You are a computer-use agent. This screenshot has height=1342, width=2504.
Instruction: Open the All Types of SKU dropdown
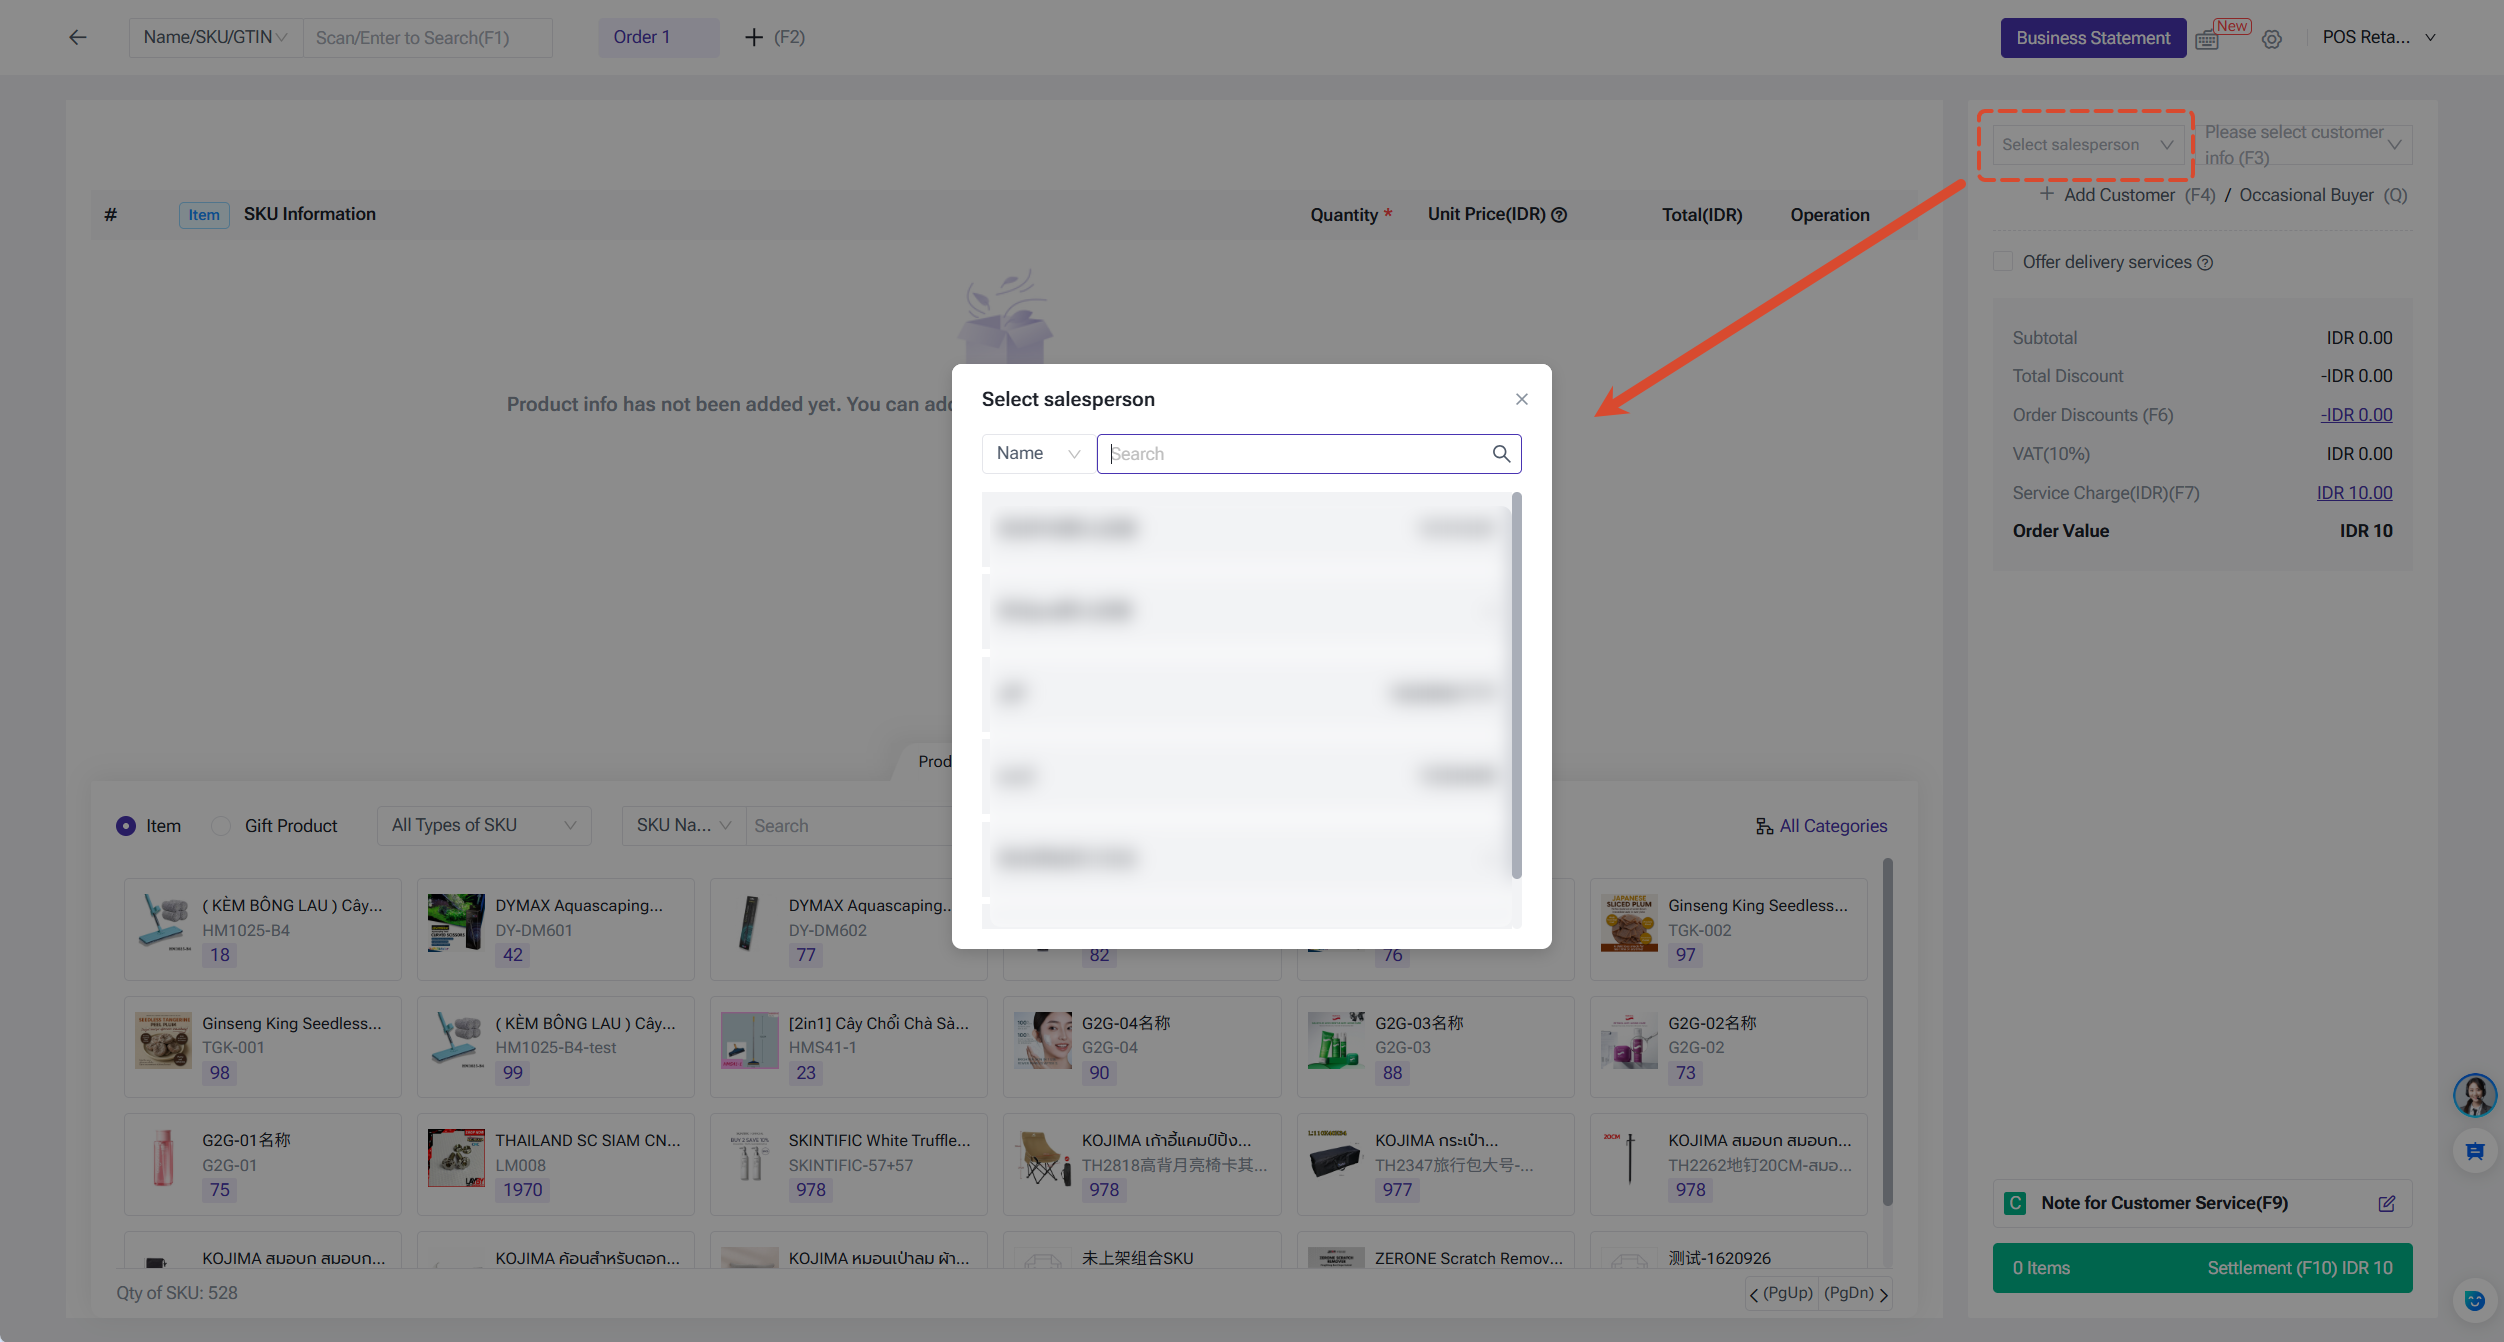(484, 826)
